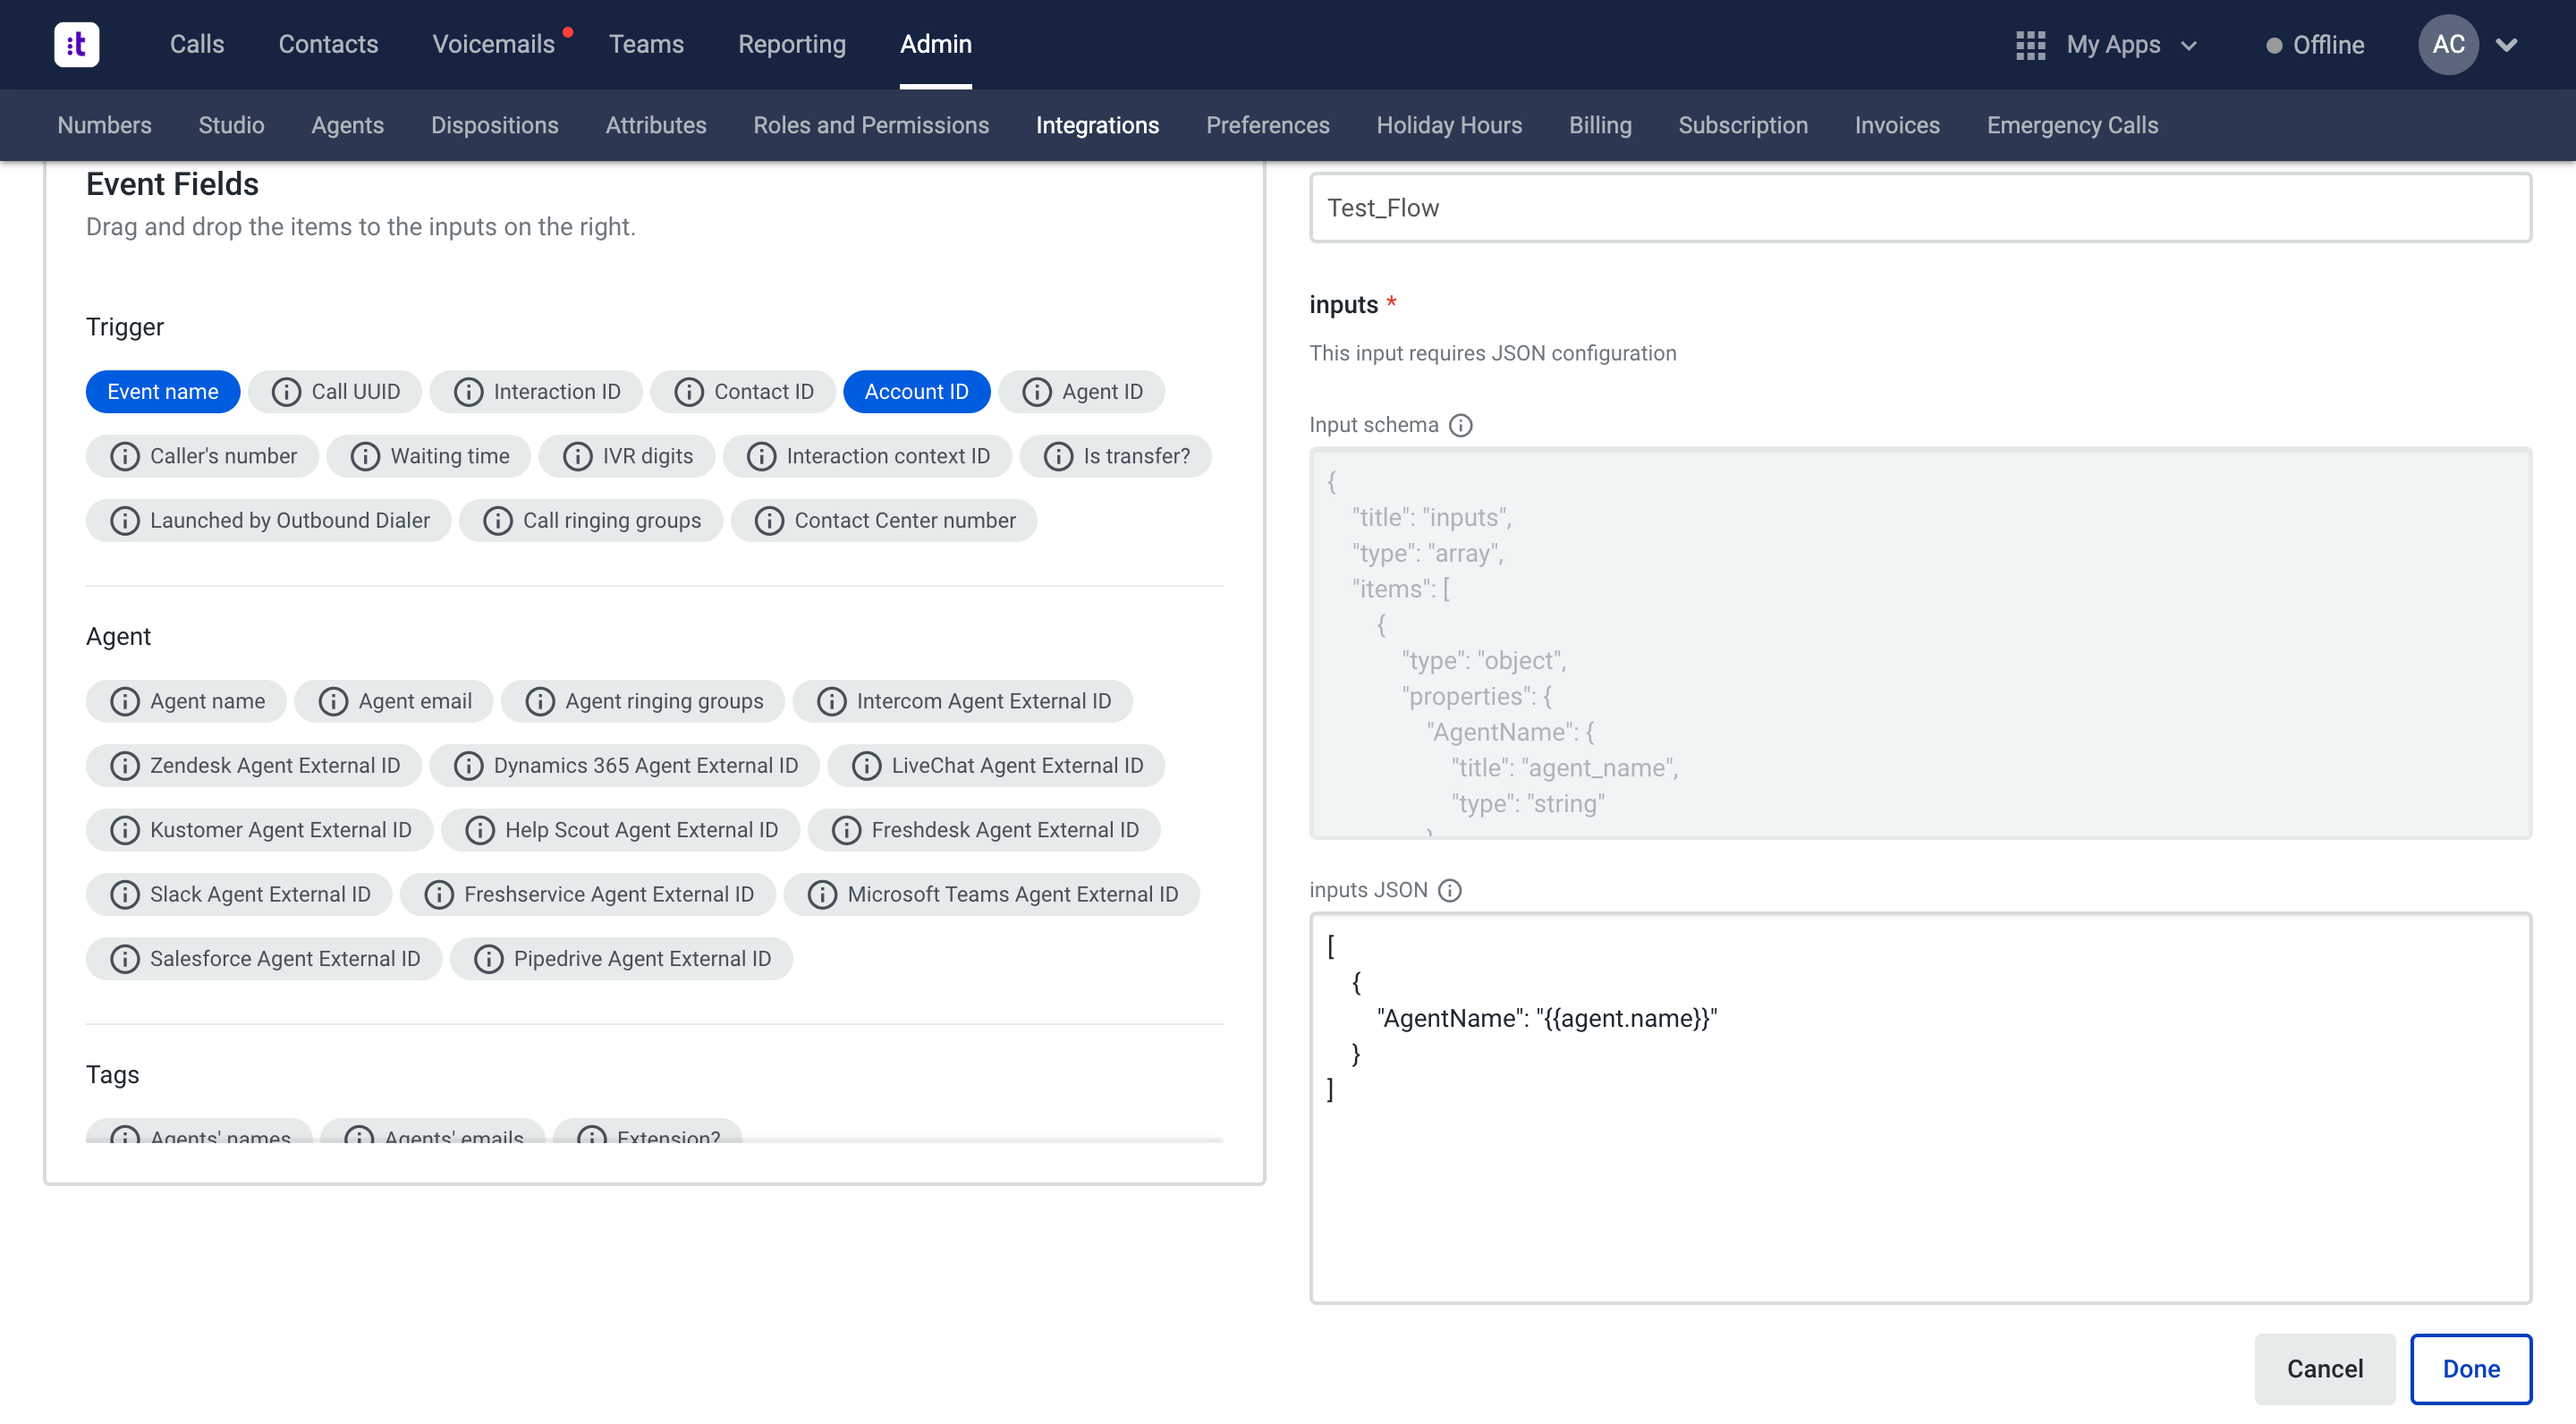Open the Invoices tab

tap(1896, 125)
